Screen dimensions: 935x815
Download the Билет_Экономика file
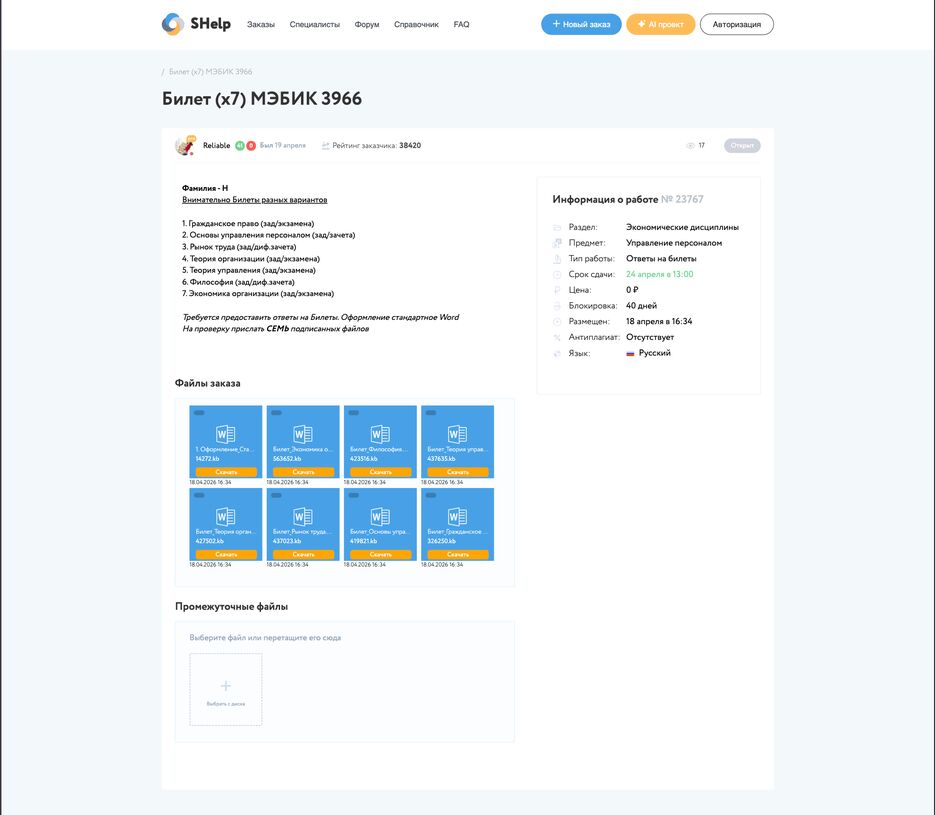click(x=303, y=472)
